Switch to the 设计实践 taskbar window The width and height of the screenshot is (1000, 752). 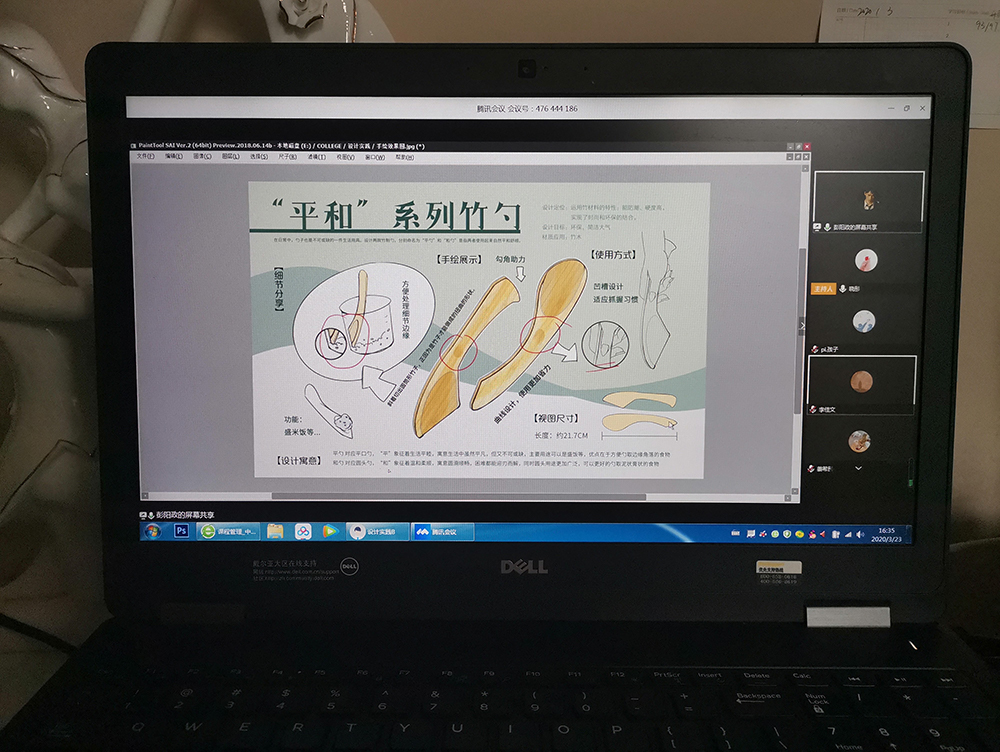click(376, 532)
